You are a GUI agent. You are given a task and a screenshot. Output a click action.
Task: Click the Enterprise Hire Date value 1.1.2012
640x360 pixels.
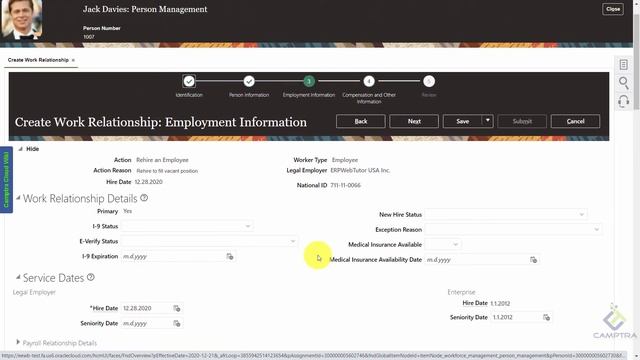point(500,303)
